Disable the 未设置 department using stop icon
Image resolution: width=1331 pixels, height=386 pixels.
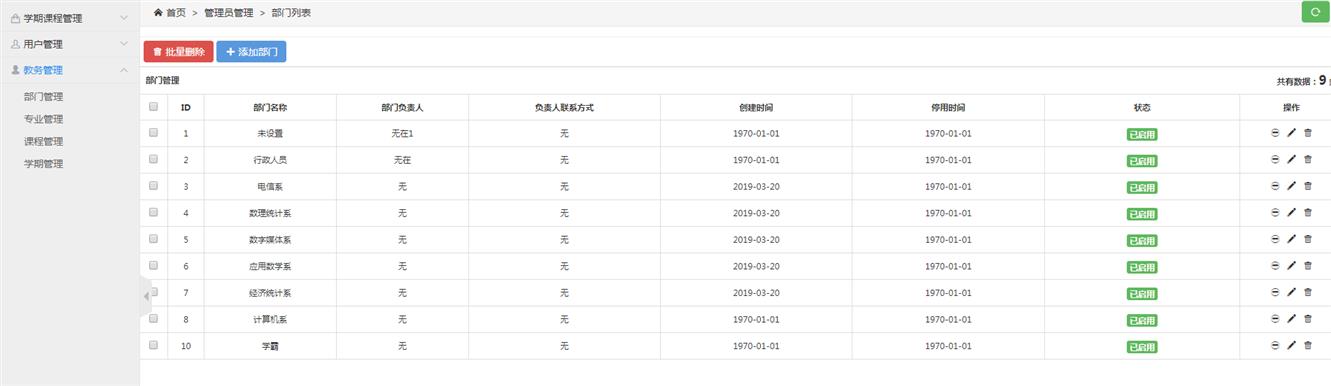pos(1275,133)
